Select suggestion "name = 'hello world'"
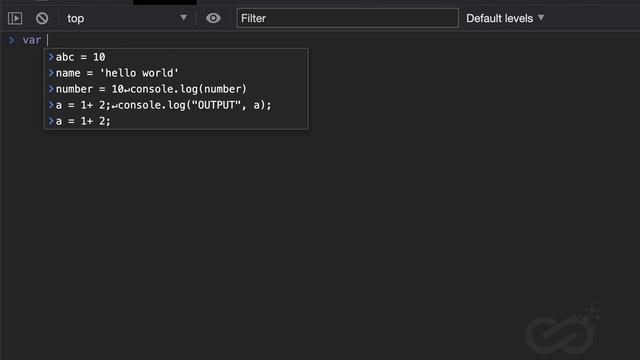 (176, 73)
